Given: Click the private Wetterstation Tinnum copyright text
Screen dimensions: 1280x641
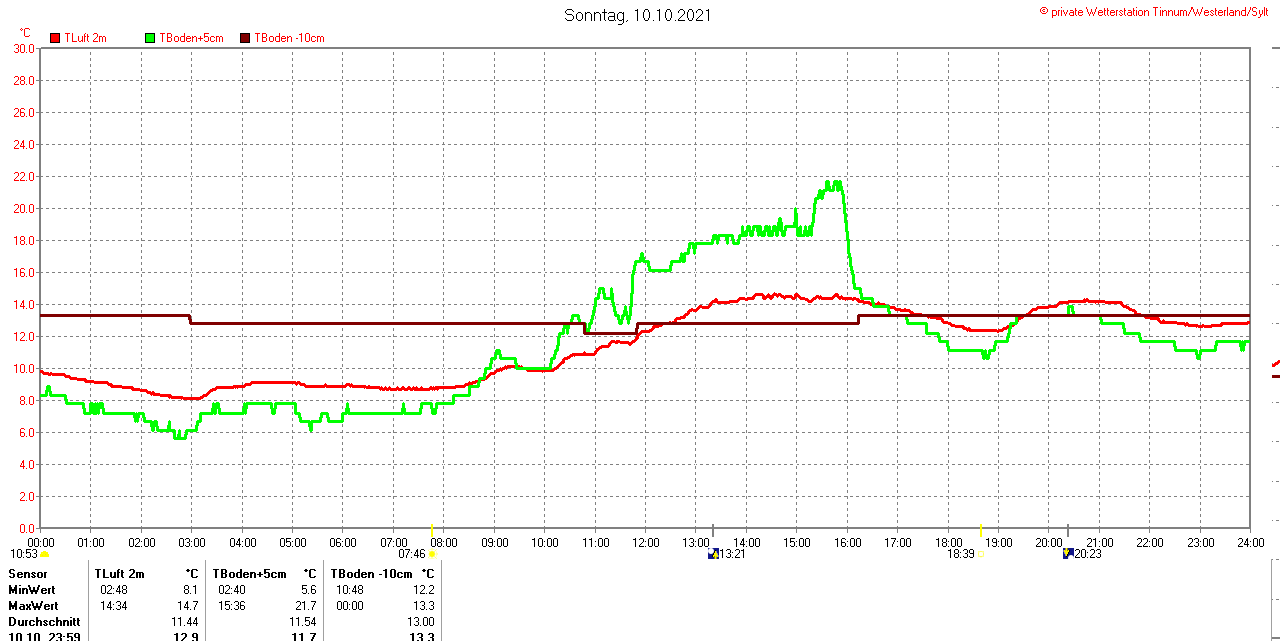Looking at the screenshot, I should 1158,11.
